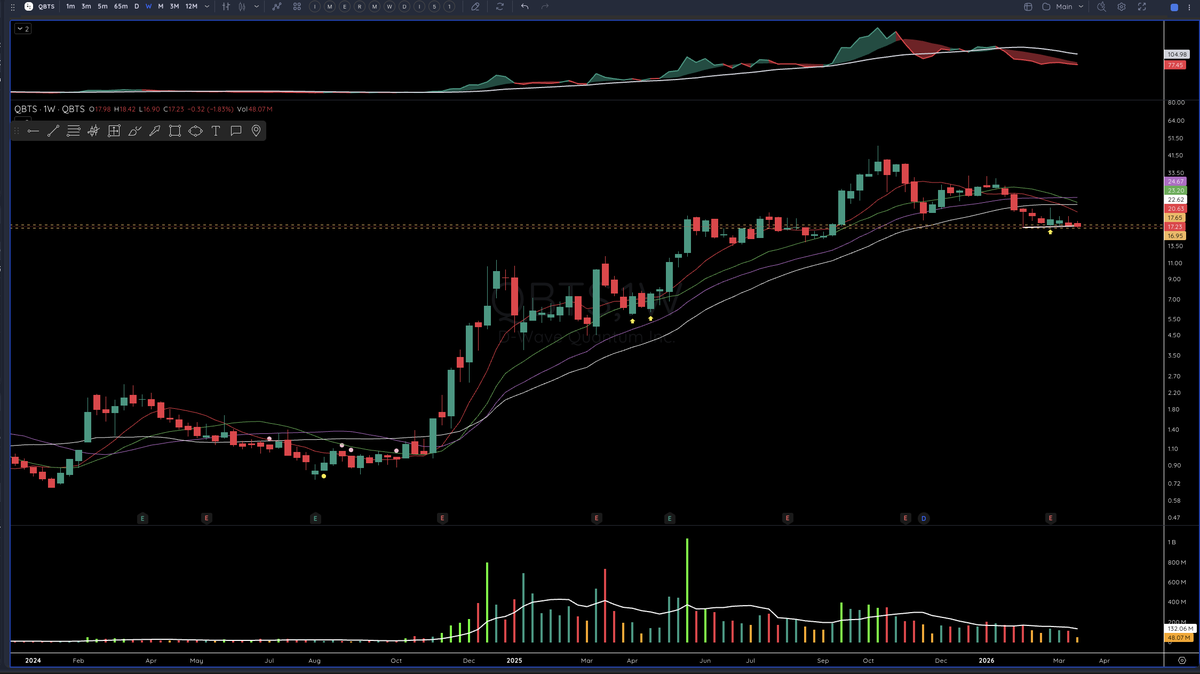Grab the drawing toolbar dotted drag handle

click(x=18, y=131)
